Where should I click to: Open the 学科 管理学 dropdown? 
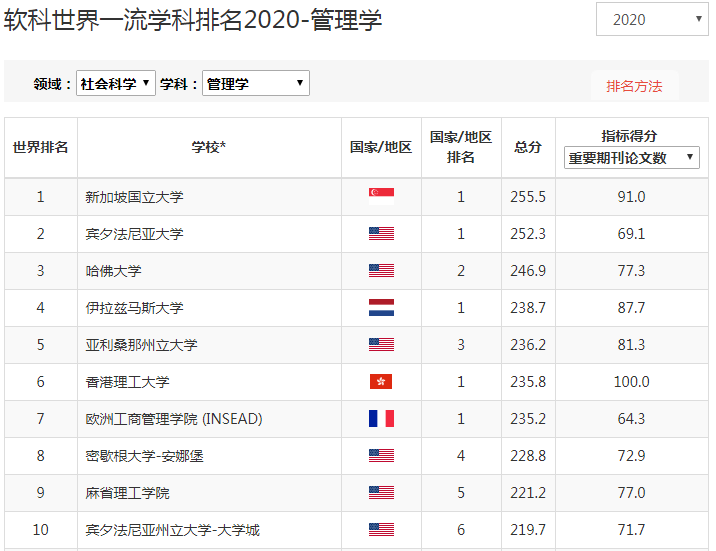tap(256, 83)
